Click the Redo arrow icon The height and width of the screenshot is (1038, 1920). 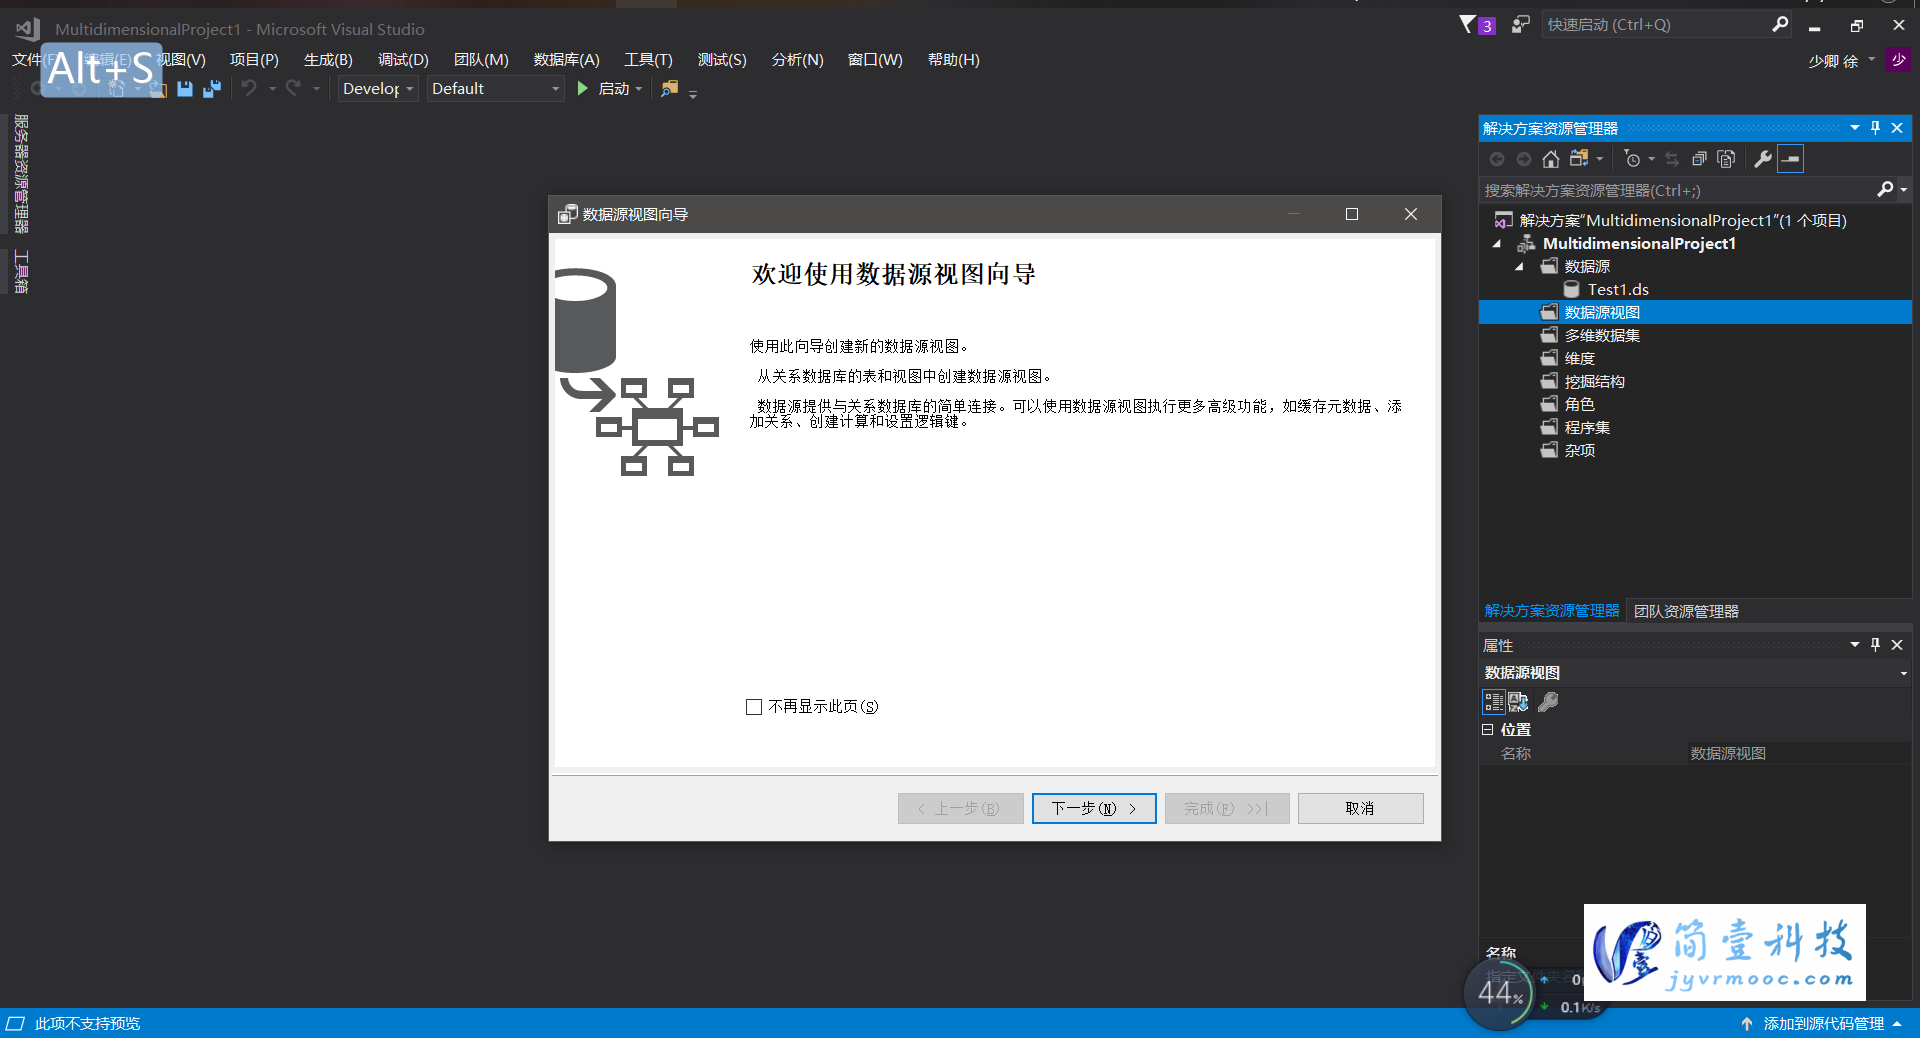point(293,88)
